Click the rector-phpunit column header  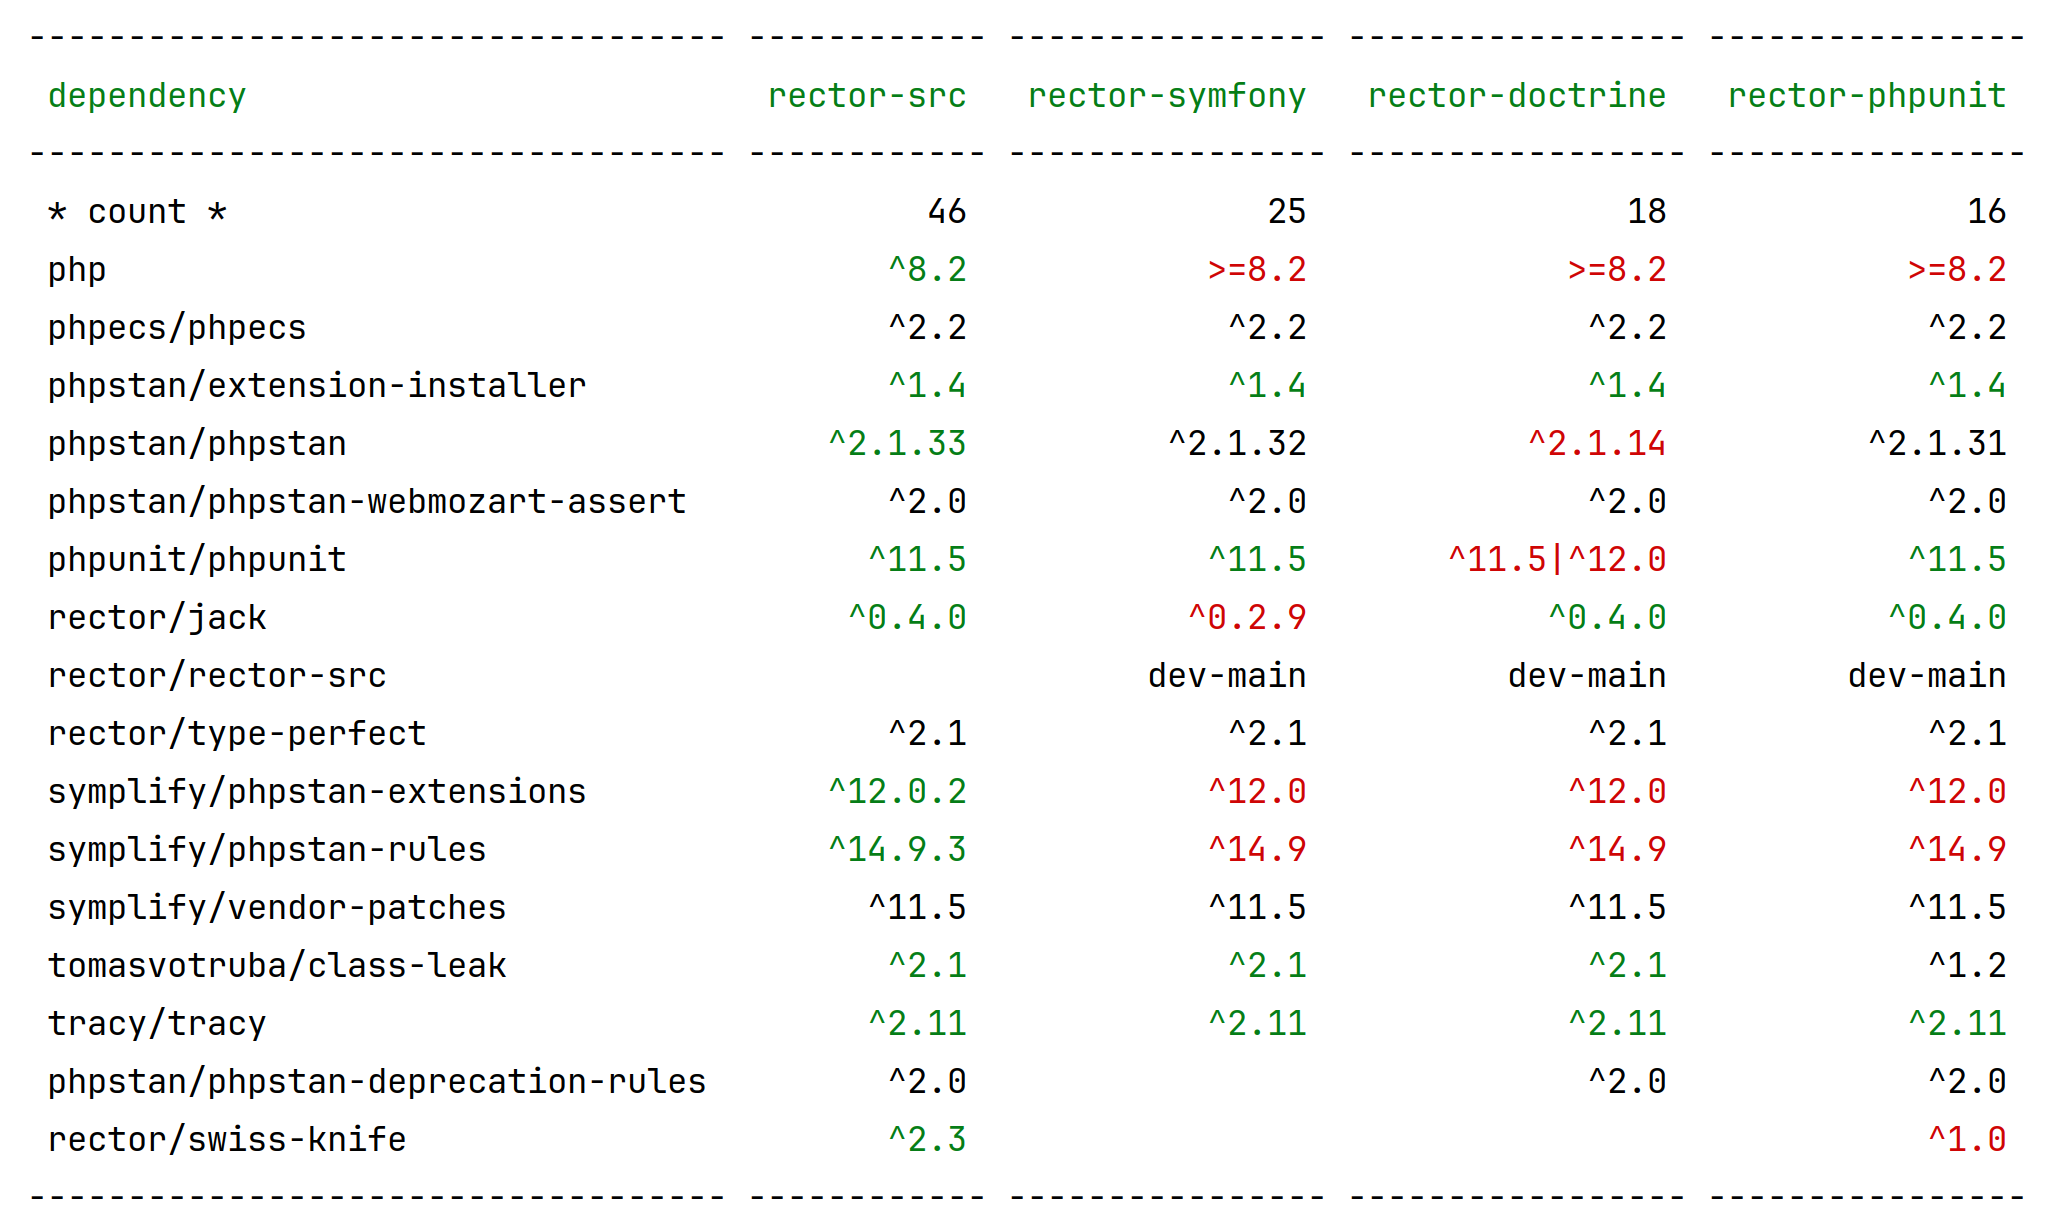[1866, 96]
